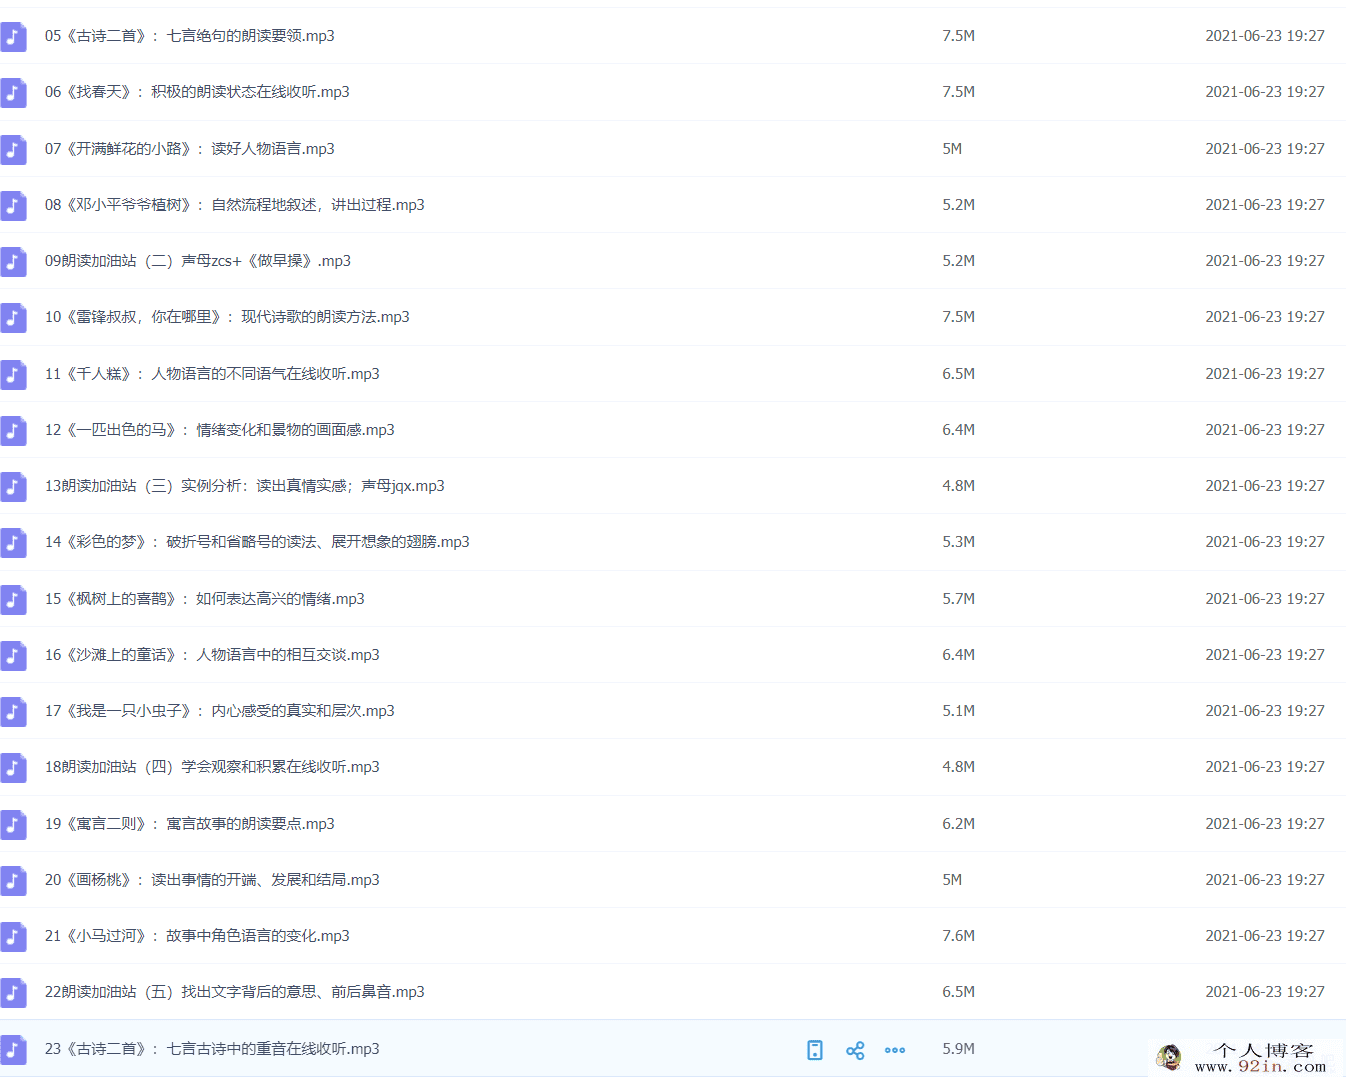Open 23《古诗二首》：七言古诗中的重音在线收听.mp3
This screenshot has height=1080, width=1346.
[212, 1049]
